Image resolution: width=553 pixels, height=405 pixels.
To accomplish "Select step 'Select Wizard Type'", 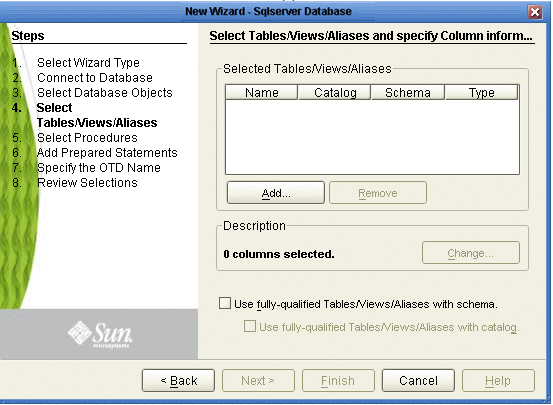I will [x=88, y=62].
